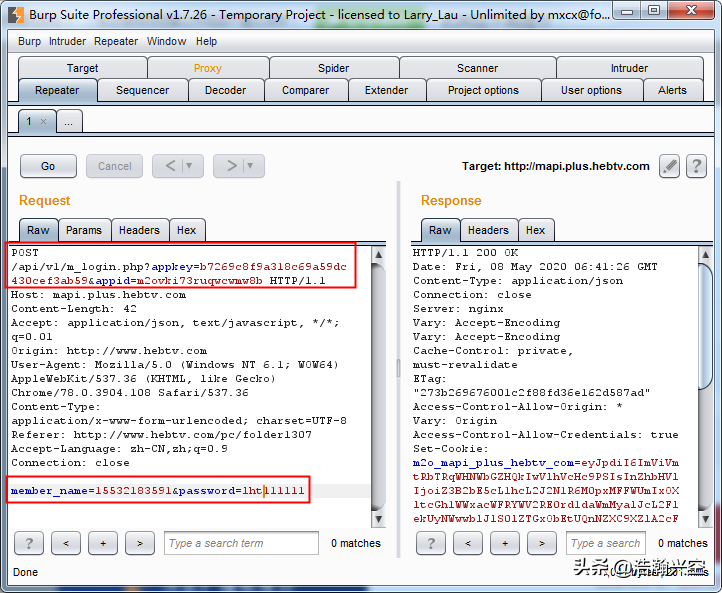Click the history forward arrow button
Screen dimensions: 722x593
tap(232, 166)
